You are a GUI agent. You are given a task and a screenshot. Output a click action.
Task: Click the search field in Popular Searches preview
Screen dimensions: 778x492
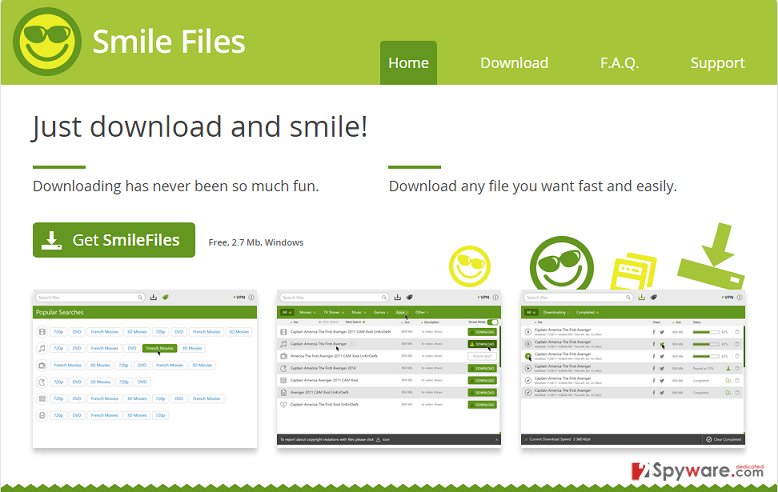(90, 298)
